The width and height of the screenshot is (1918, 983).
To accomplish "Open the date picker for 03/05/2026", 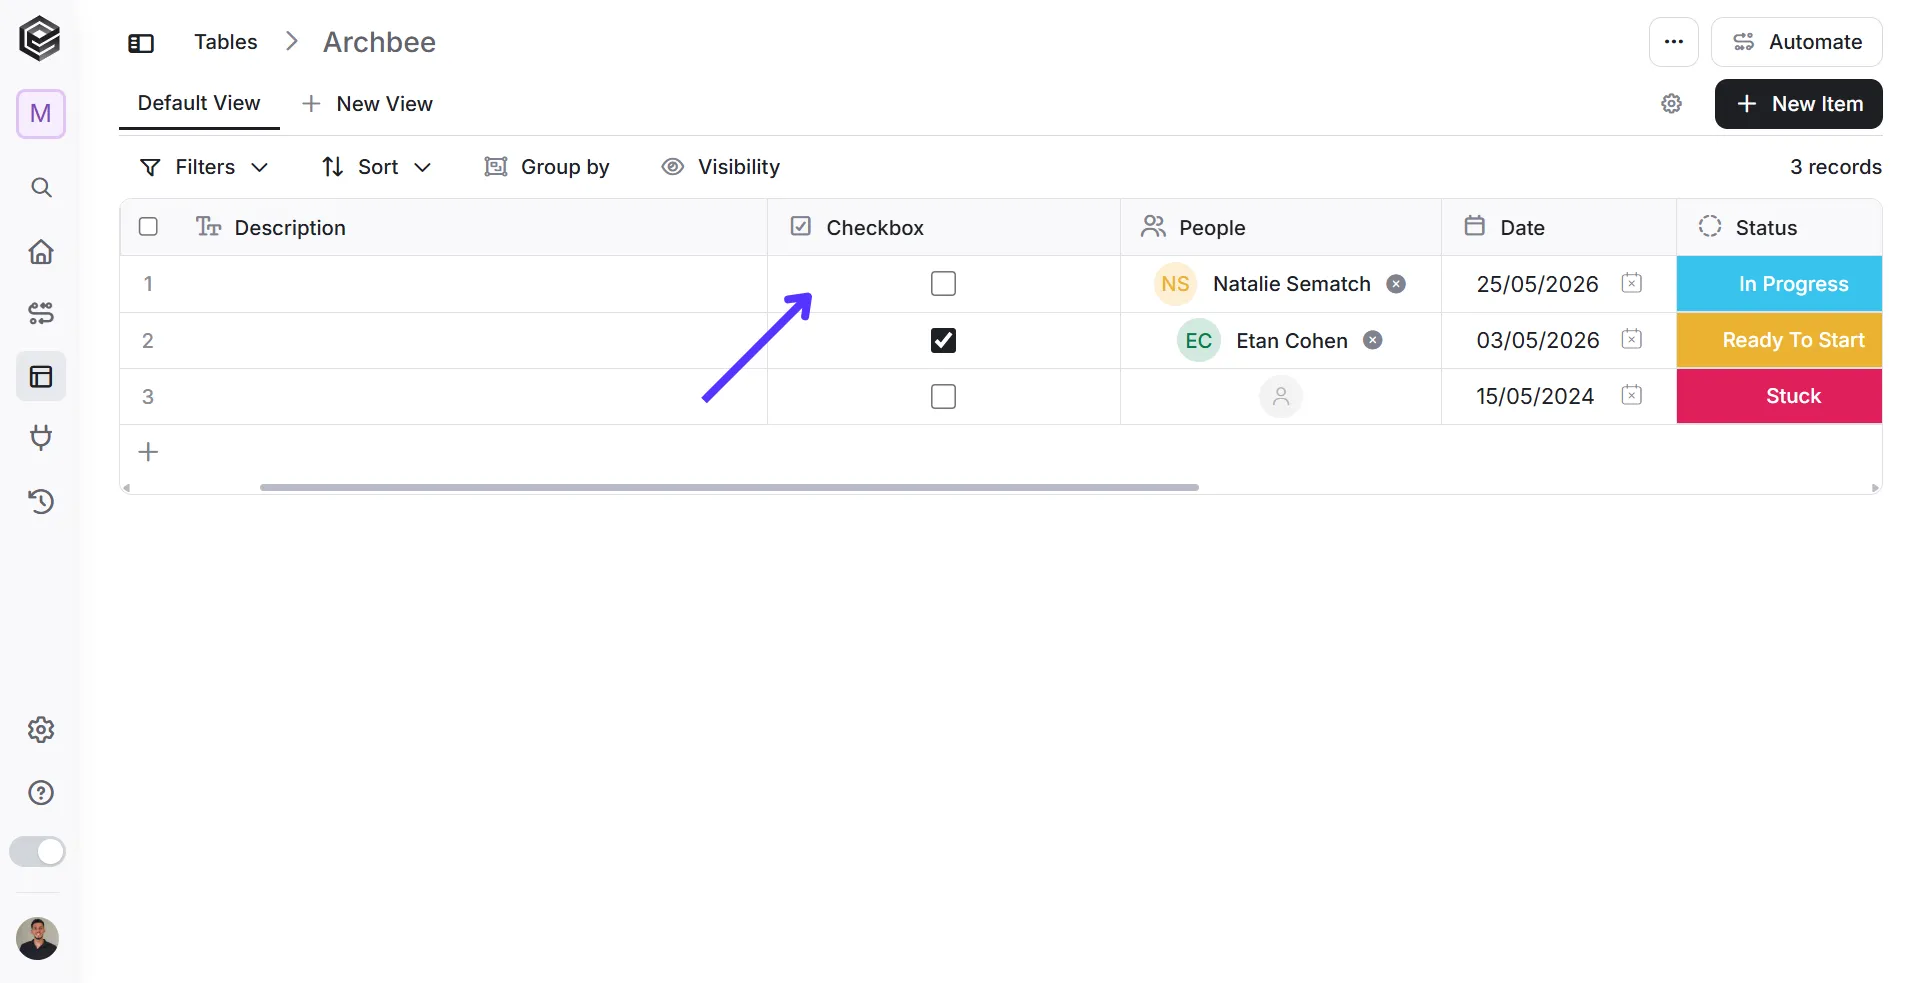I will point(1632,339).
